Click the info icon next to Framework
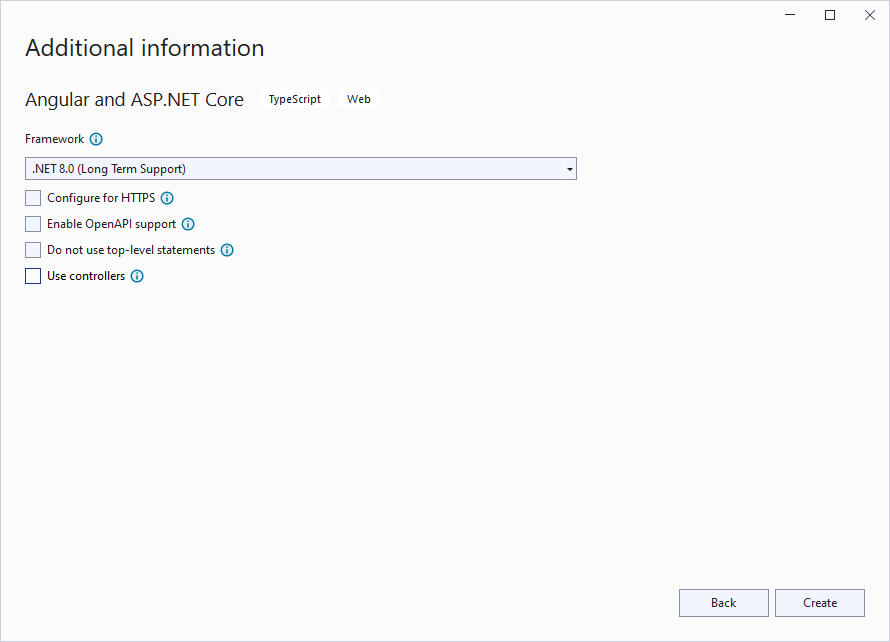Viewport: 890px width, 642px height. click(96, 139)
